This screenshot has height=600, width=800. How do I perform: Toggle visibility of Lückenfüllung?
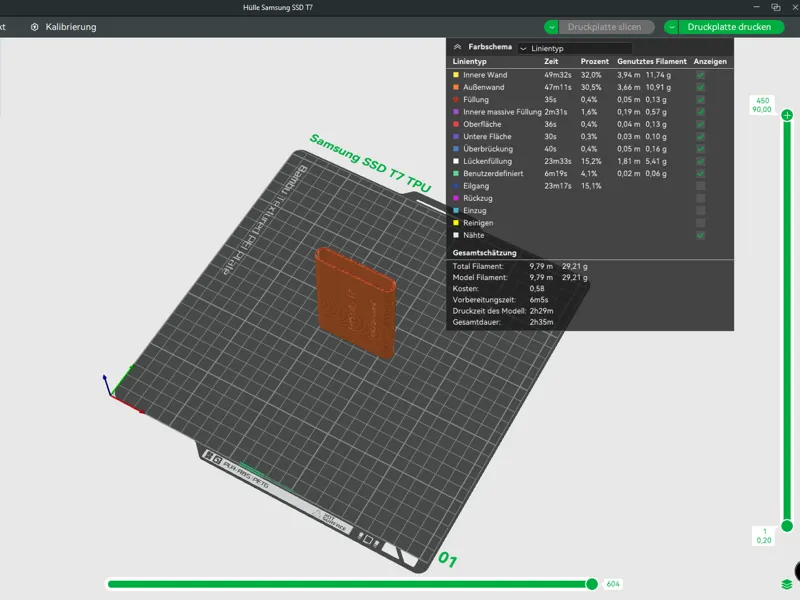[x=701, y=161]
